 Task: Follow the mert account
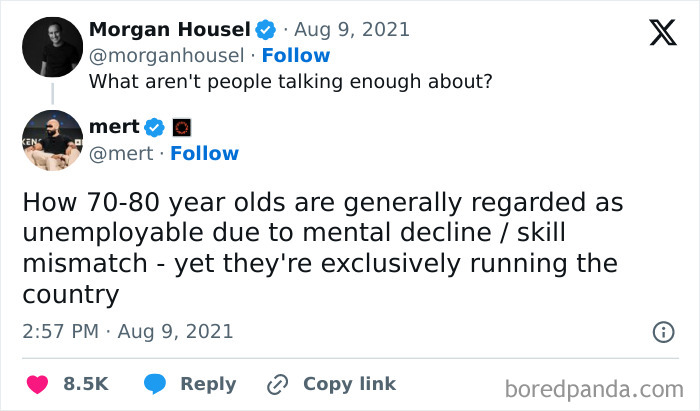click(x=204, y=153)
